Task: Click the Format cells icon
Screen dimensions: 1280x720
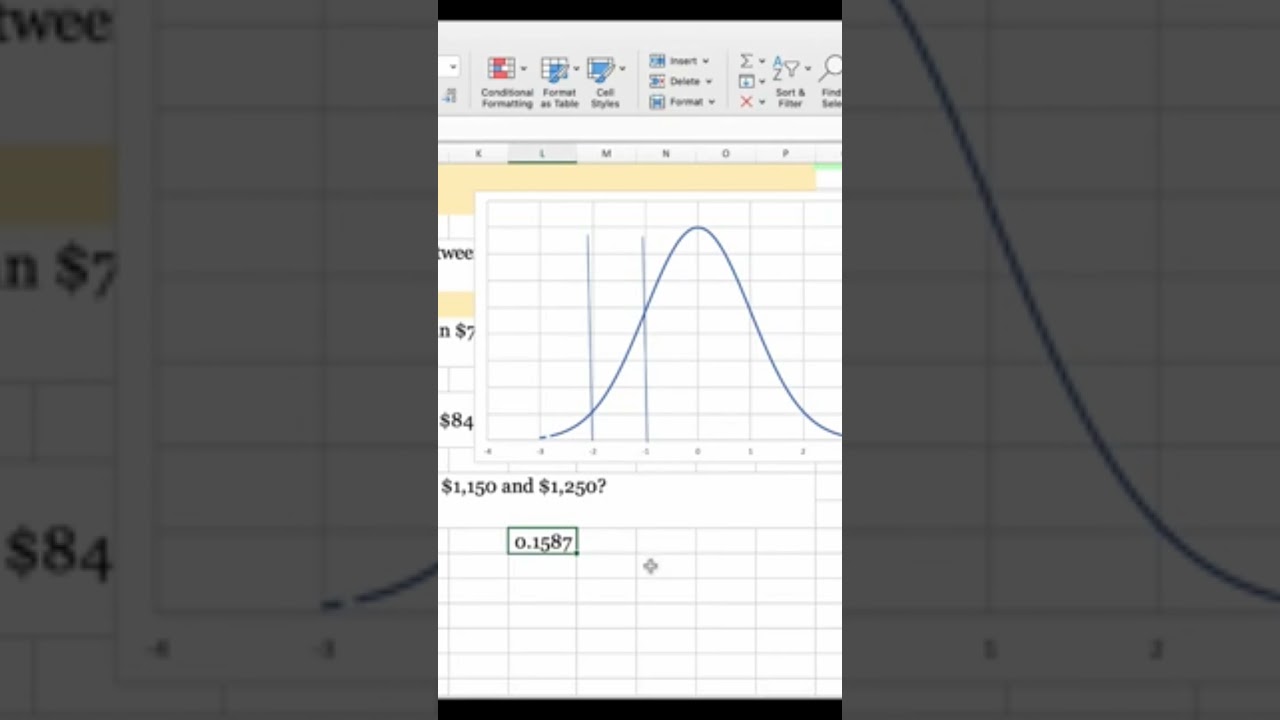Action: point(657,102)
